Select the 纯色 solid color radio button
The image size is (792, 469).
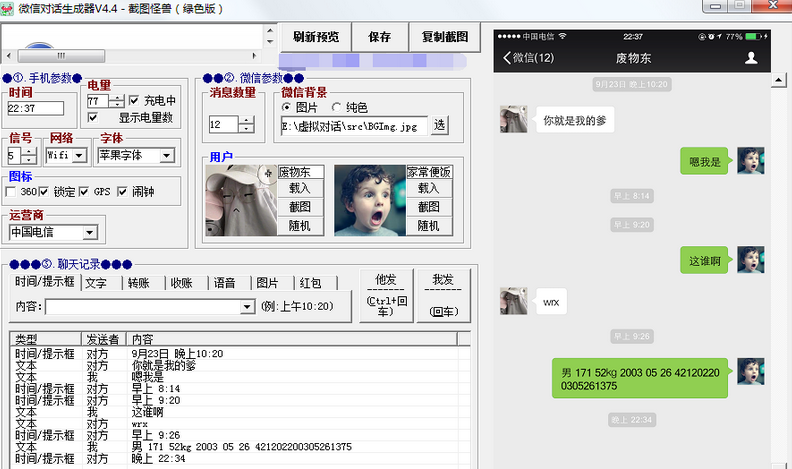point(336,108)
